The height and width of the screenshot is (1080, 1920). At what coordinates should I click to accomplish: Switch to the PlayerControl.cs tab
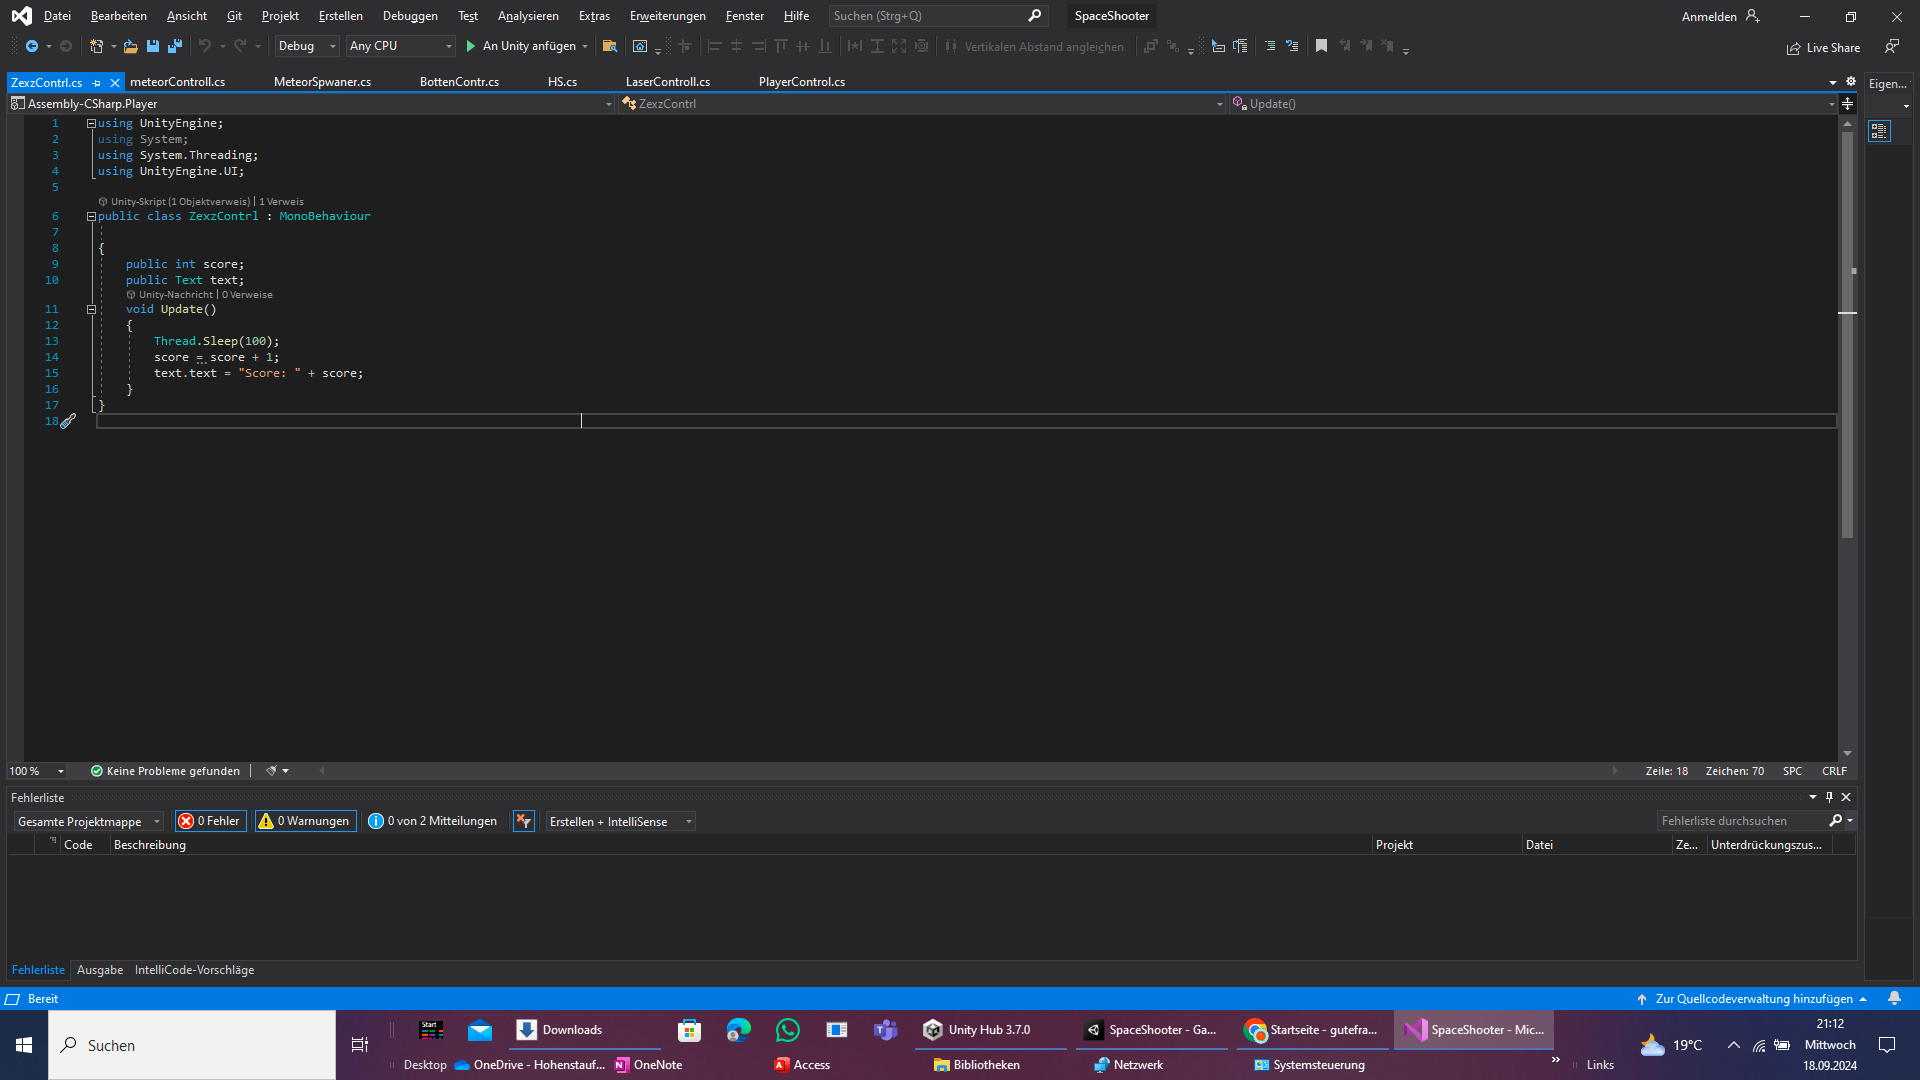[x=801, y=82]
